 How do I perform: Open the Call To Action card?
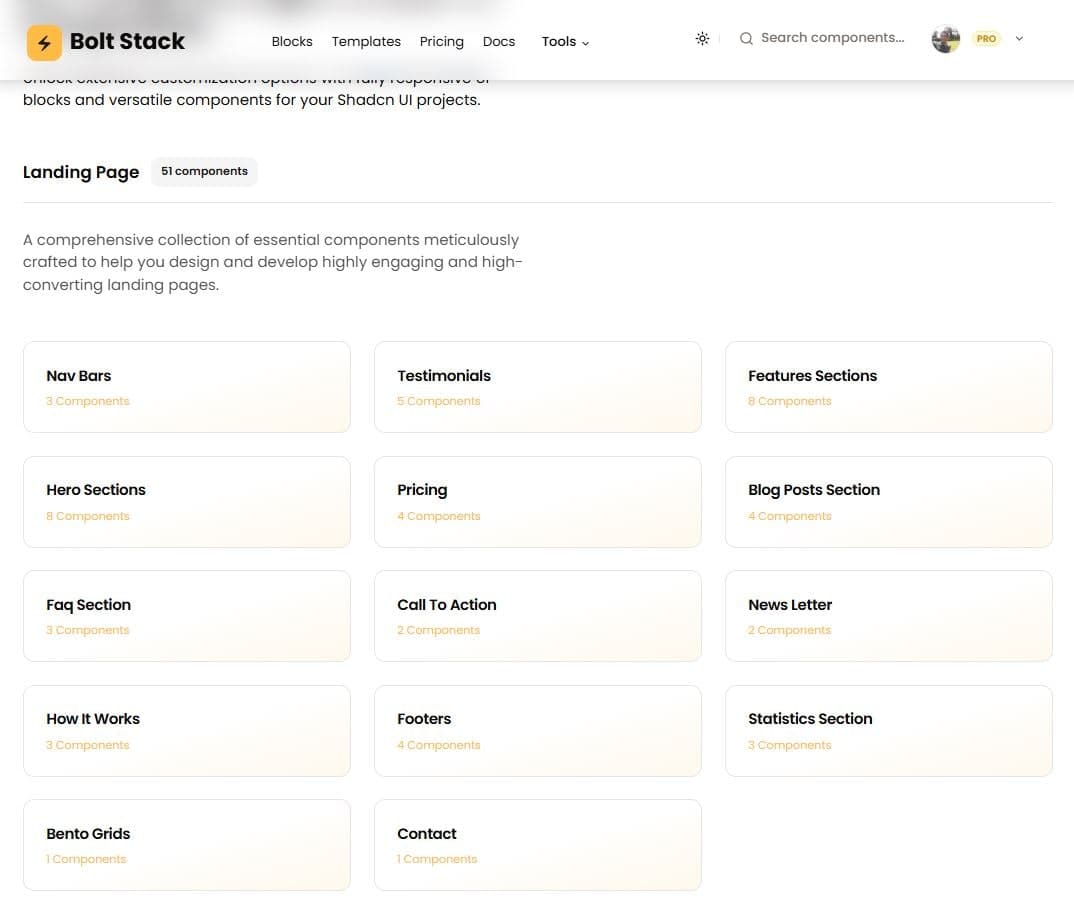[x=537, y=616]
